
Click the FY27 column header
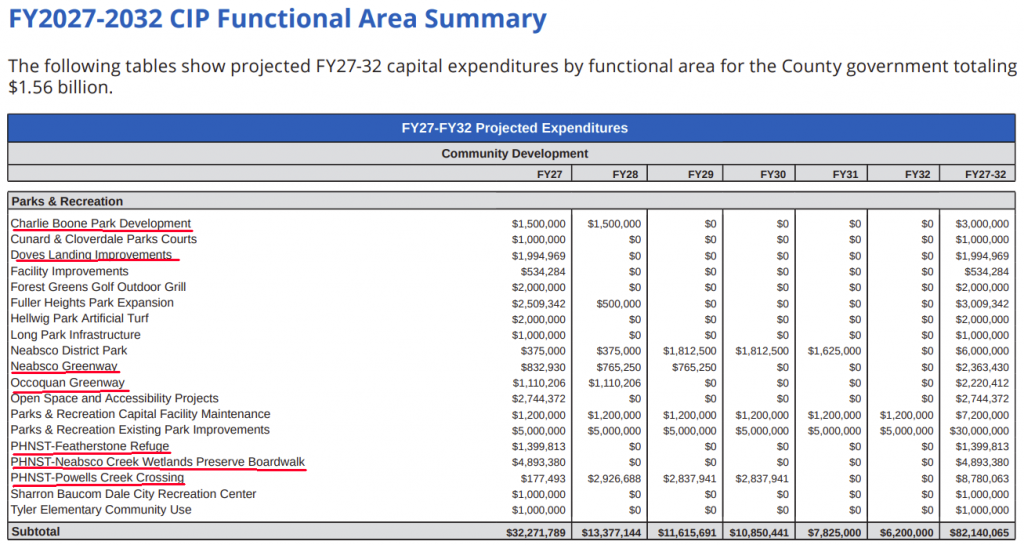coord(550,174)
